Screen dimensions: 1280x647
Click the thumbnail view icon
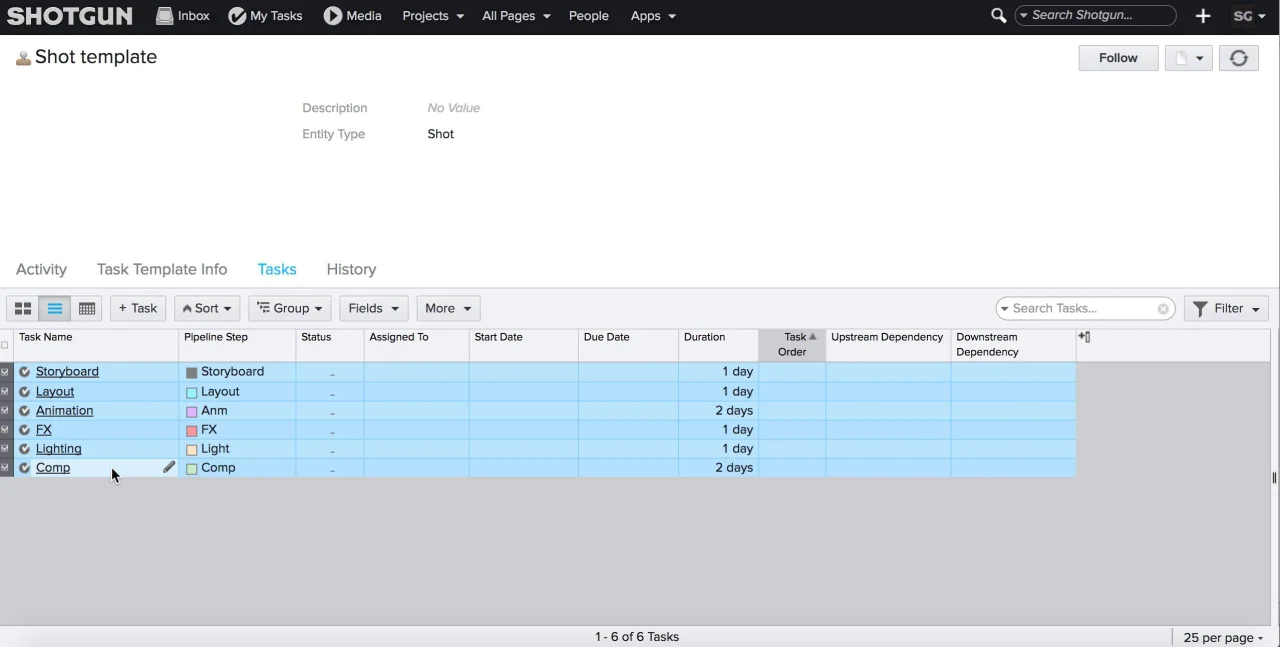tap(22, 309)
